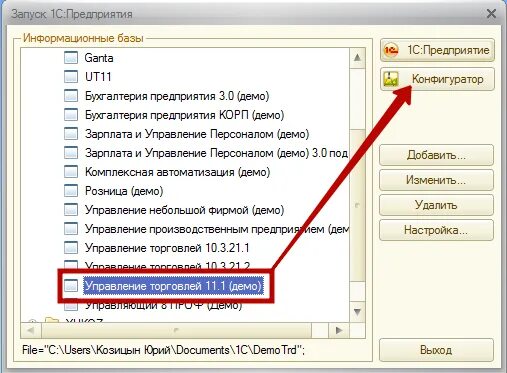Image resolution: width=507 pixels, height=373 pixels.
Task: Click Удалить to remove the database
Action: (436, 205)
